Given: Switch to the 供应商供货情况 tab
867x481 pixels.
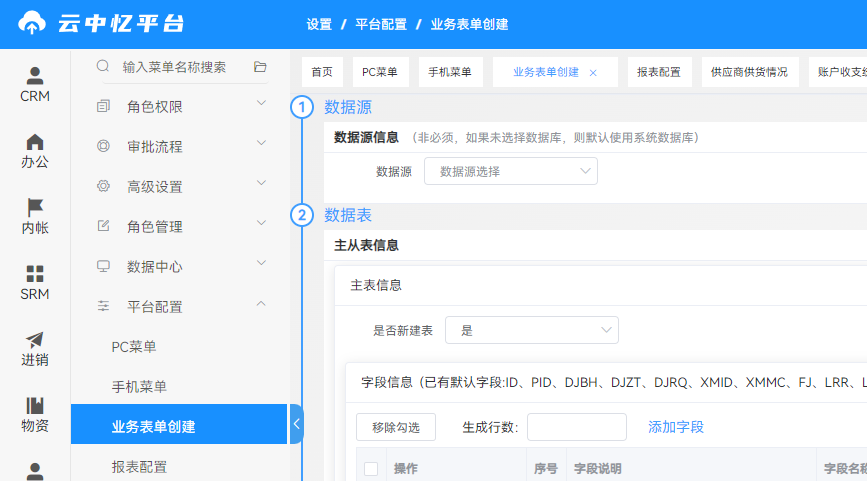Looking at the screenshot, I should point(750,72).
